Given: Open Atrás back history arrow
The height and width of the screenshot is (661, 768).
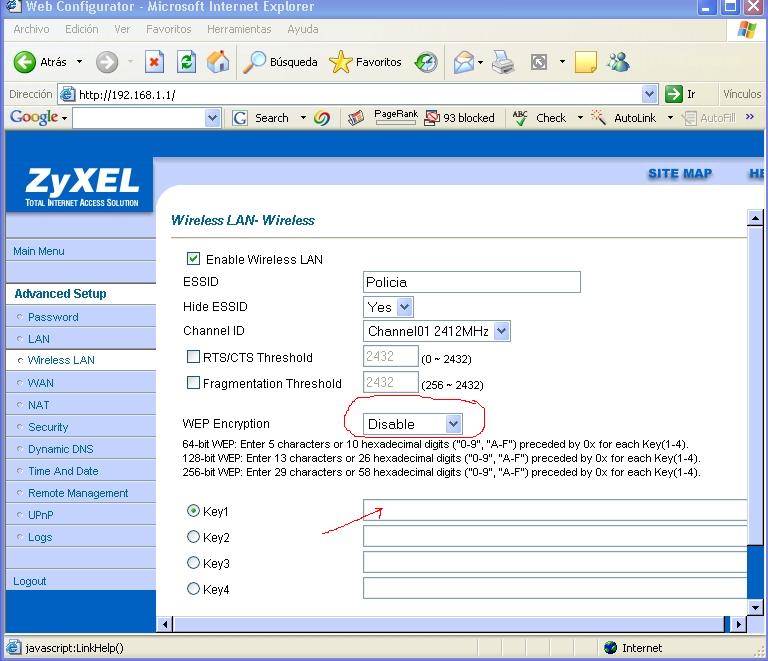Looking at the screenshot, I should (x=79, y=62).
